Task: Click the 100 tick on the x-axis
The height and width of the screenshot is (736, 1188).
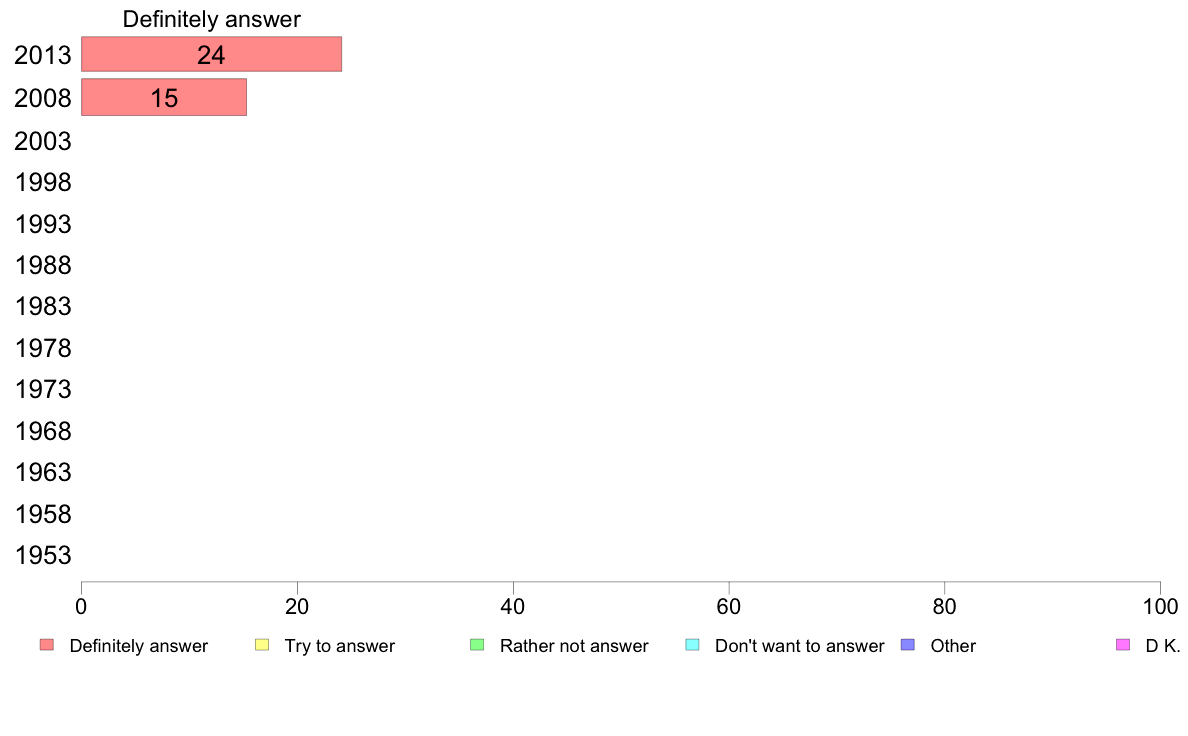Action: click(1160, 607)
